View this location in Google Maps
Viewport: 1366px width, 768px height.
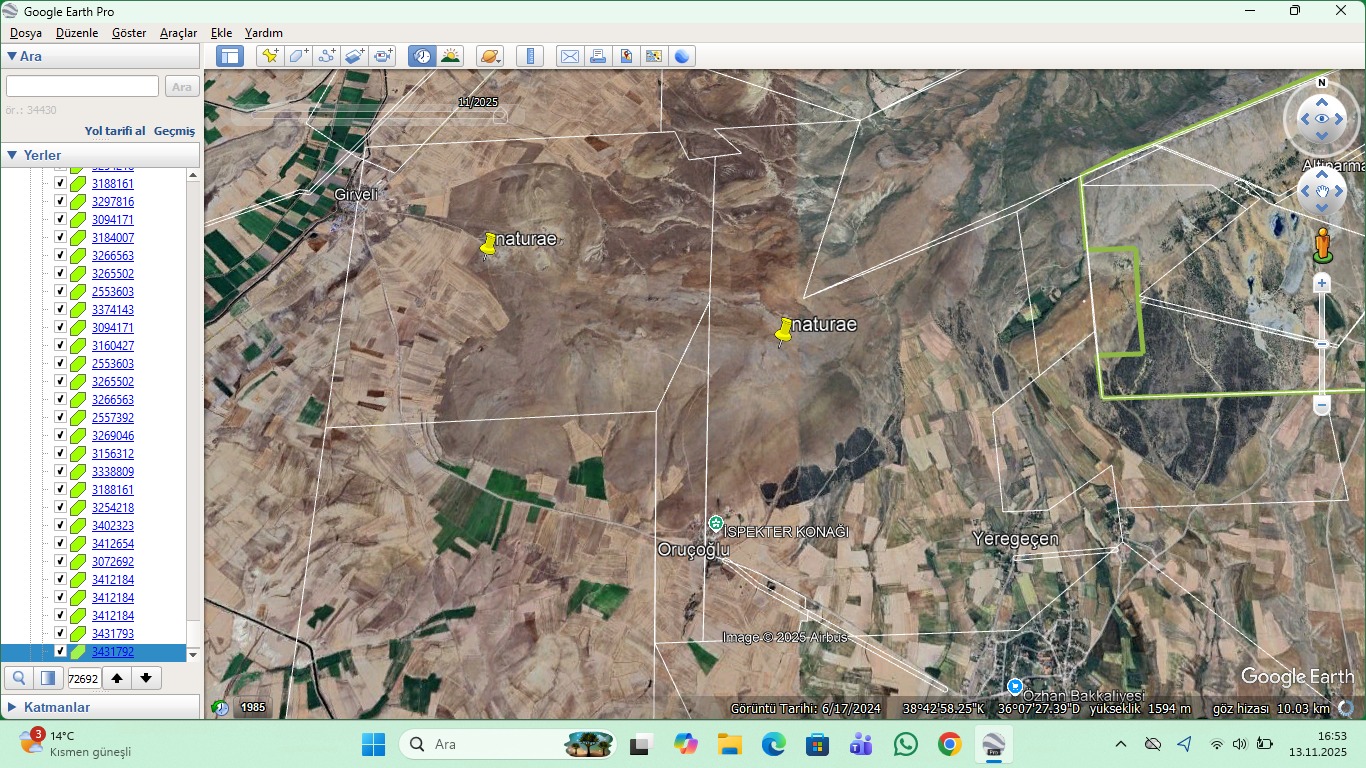[x=654, y=56]
